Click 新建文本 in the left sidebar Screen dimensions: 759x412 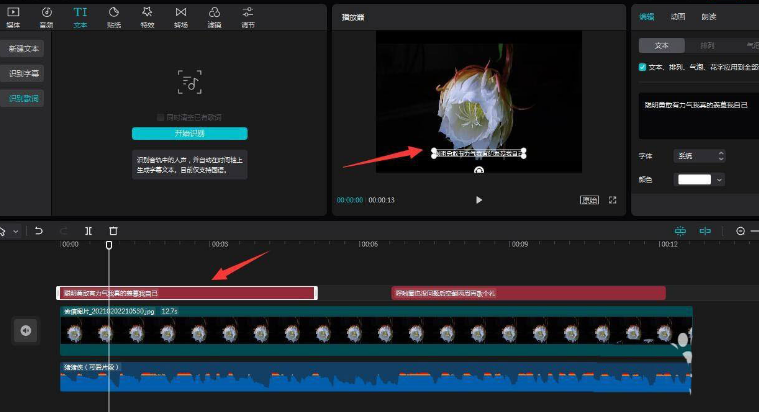22,48
